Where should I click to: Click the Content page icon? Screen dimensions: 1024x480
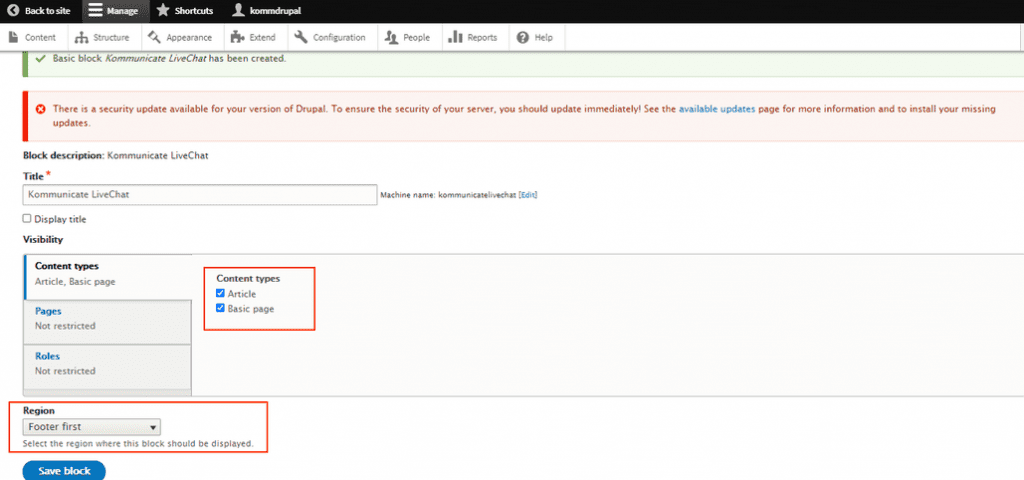(x=13, y=37)
